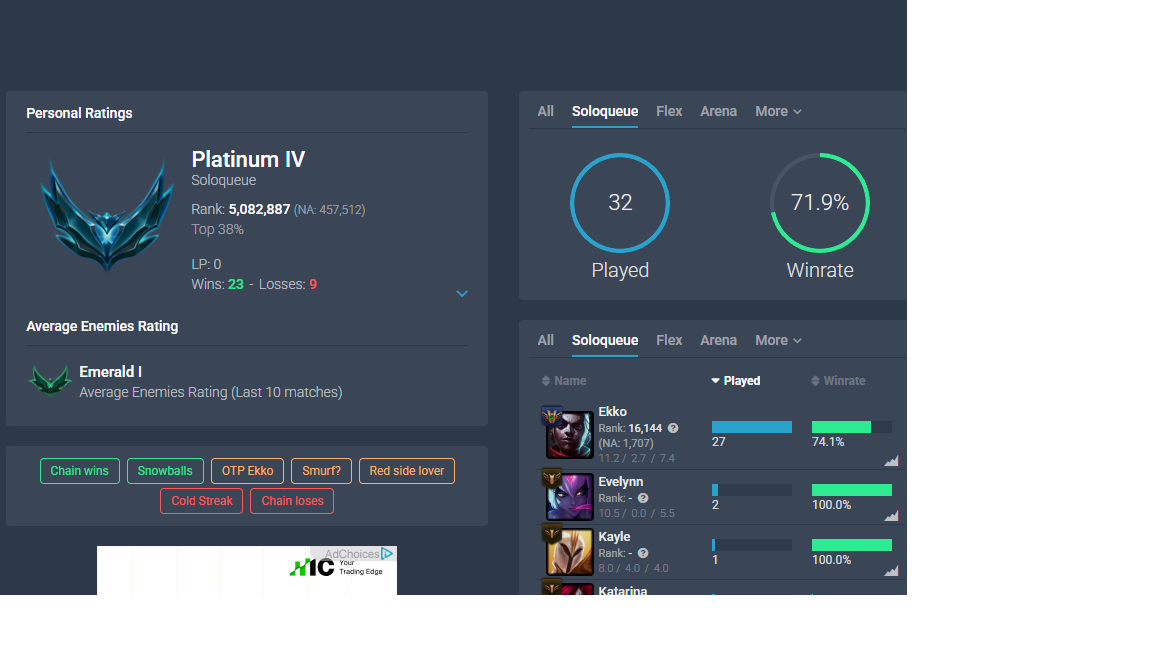This screenshot has height=648, width=1152.
Task: Sort champions by Winrate column
Action: (x=838, y=381)
